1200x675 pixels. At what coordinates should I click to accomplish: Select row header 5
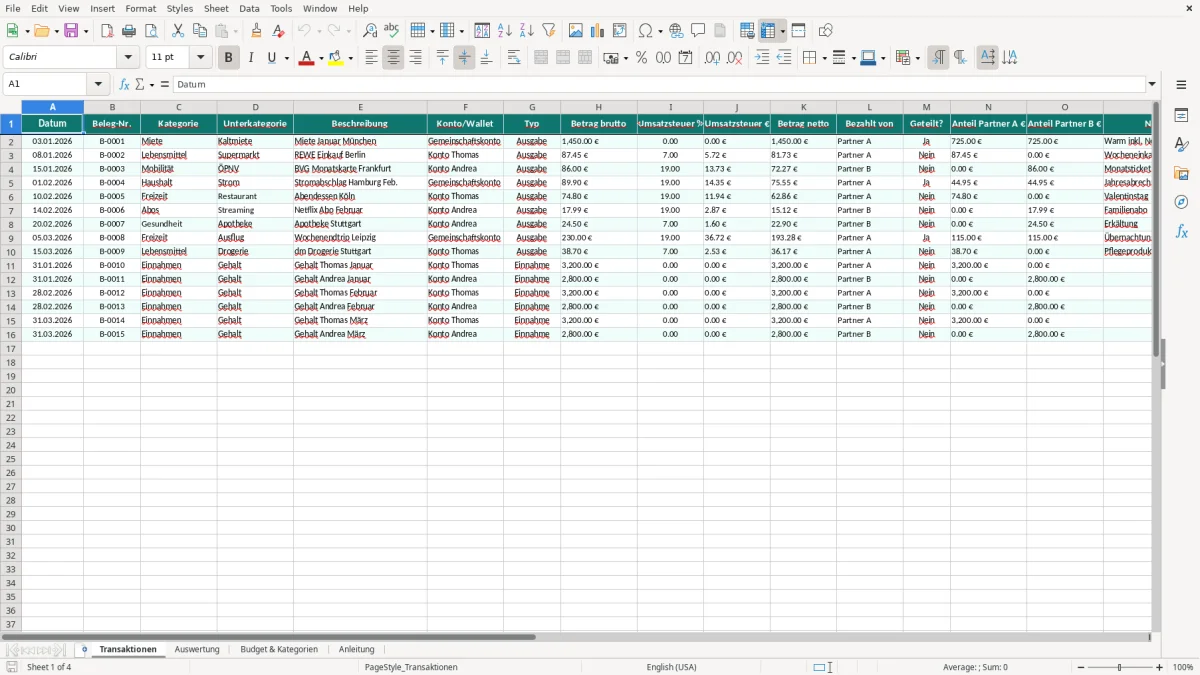click(11, 183)
